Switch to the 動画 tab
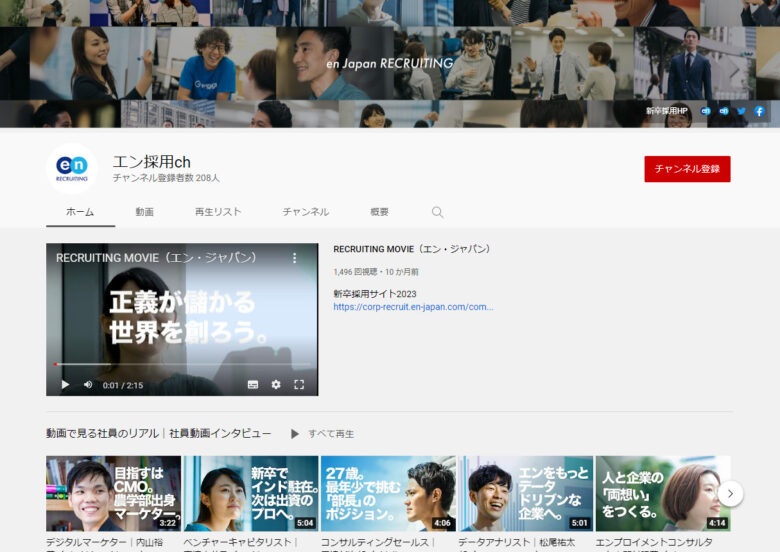This screenshot has height=552, width=780. [144, 212]
